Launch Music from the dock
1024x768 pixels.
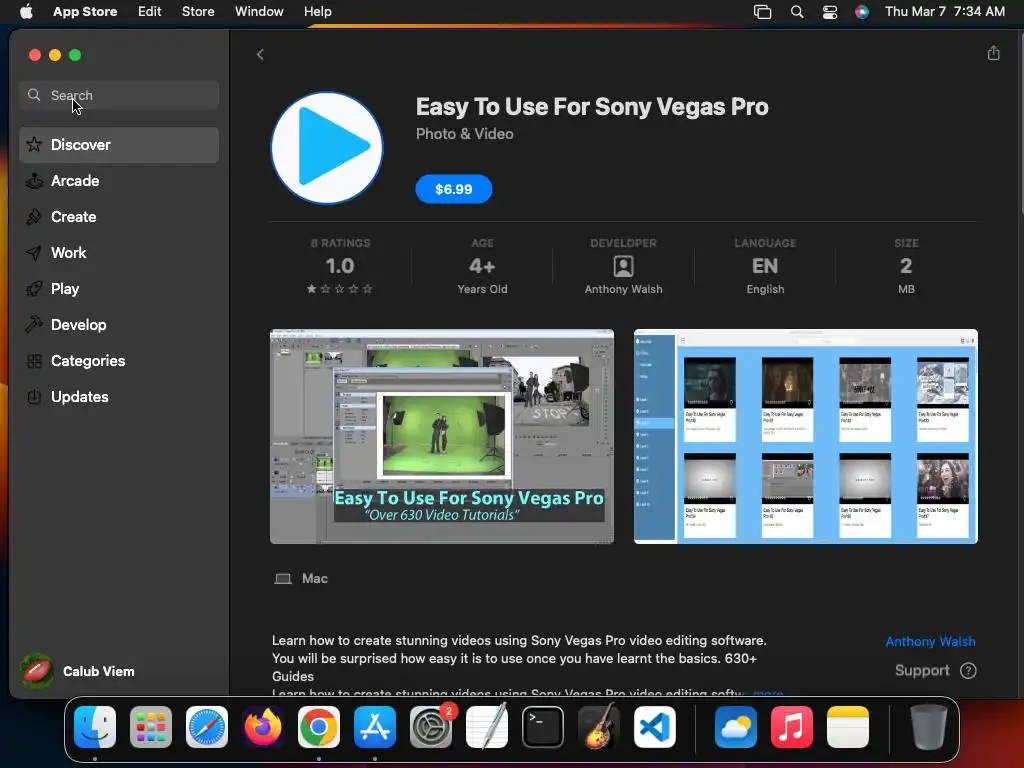(x=792, y=727)
